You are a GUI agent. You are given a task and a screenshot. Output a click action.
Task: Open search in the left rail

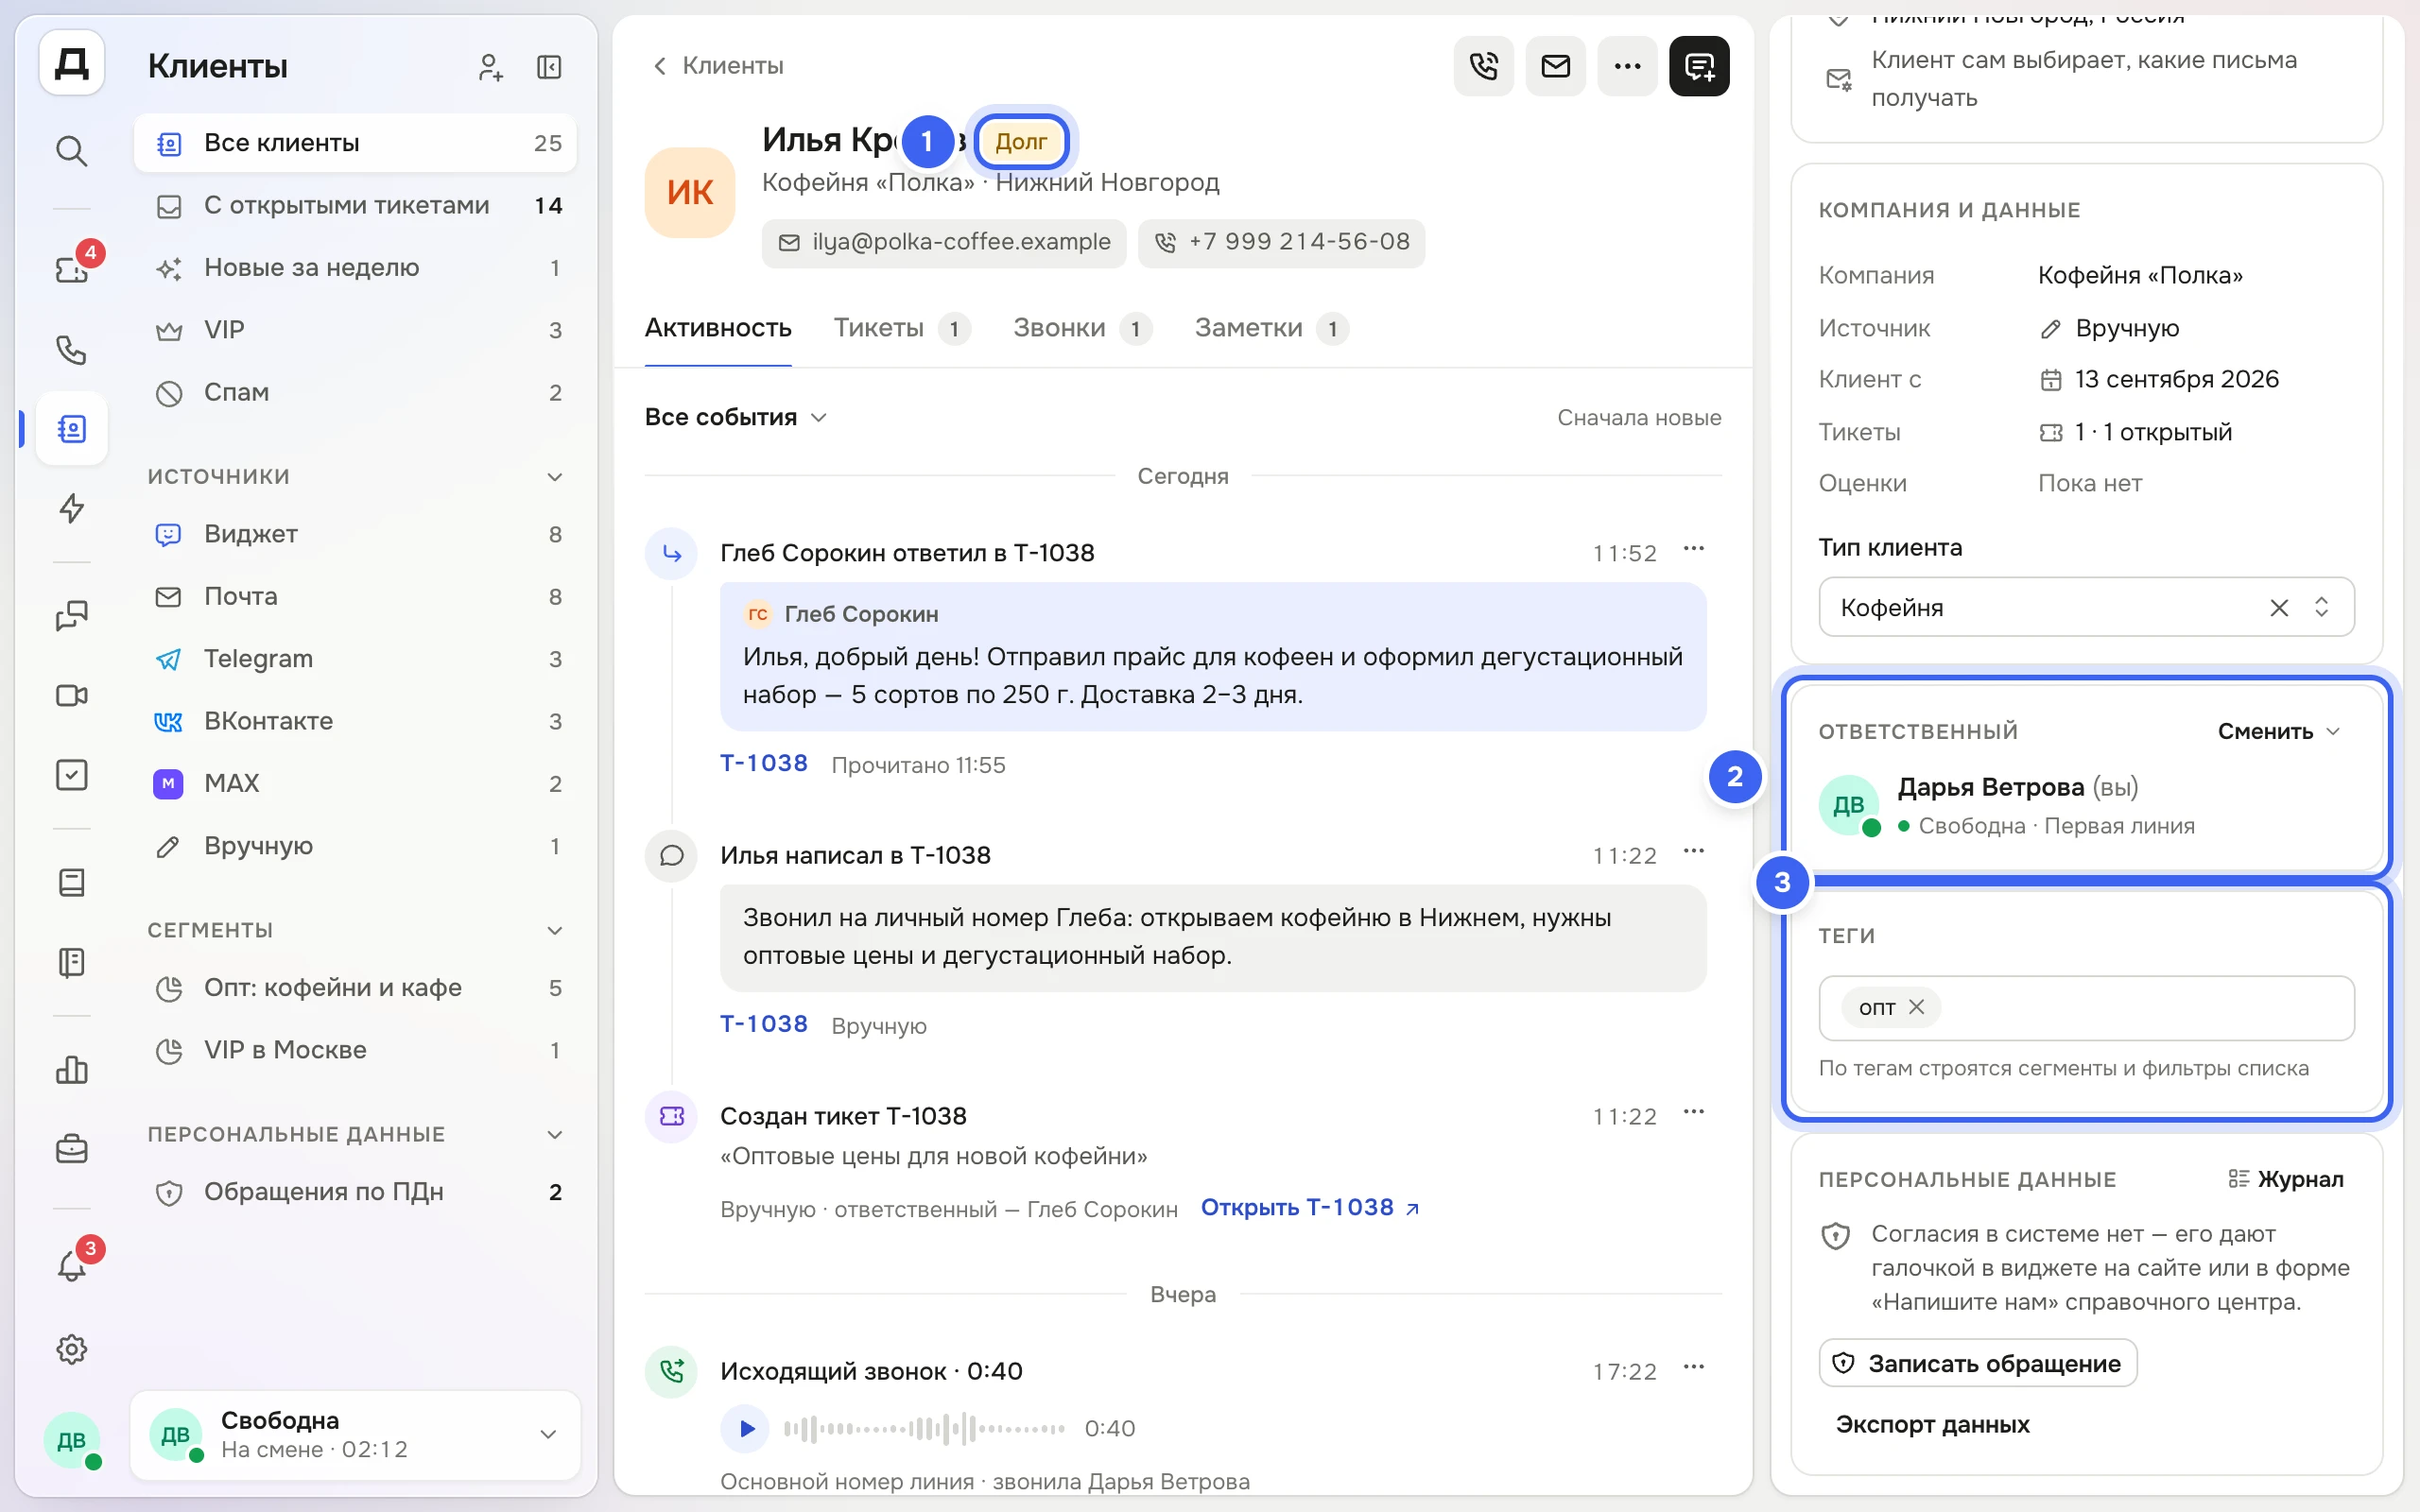pos(71,151)
